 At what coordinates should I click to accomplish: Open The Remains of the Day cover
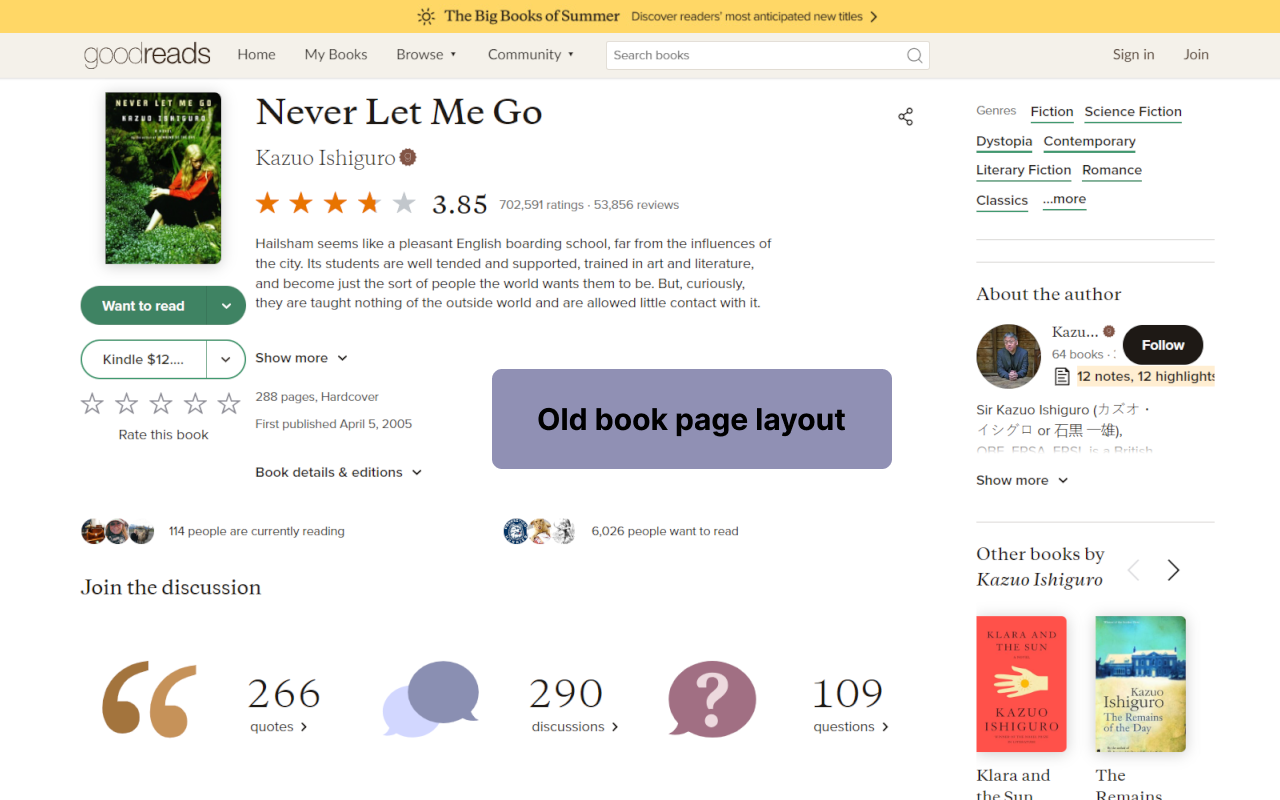pos(1140,684)
